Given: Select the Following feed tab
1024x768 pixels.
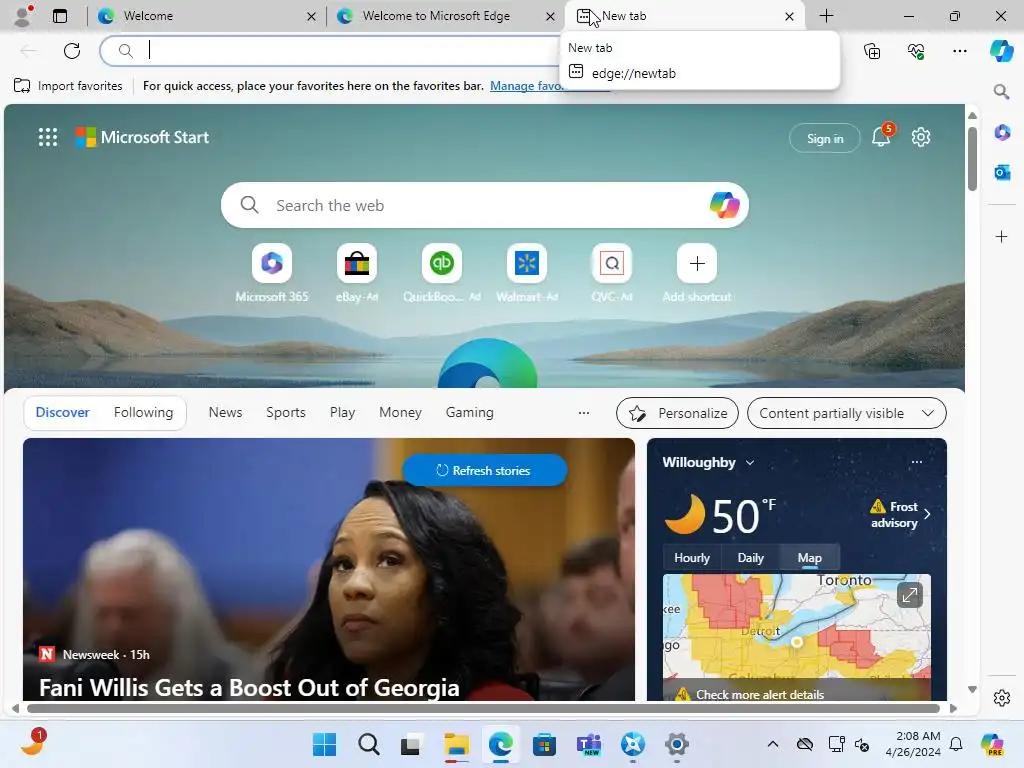Looking at the screenshot, I should (x=143, y=412).
